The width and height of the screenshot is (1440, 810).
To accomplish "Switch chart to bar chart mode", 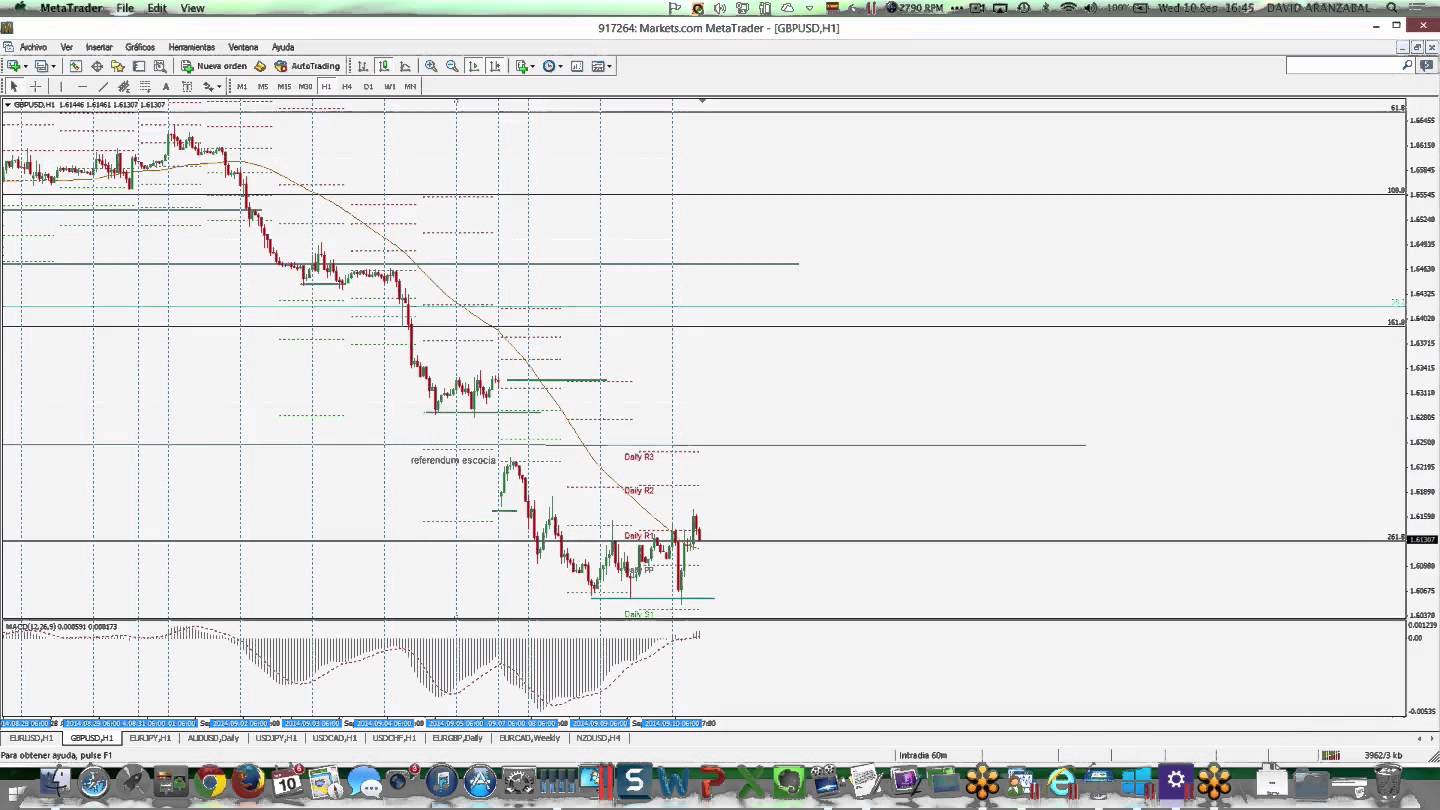I will pyautogui.click(x=363, y=66).
